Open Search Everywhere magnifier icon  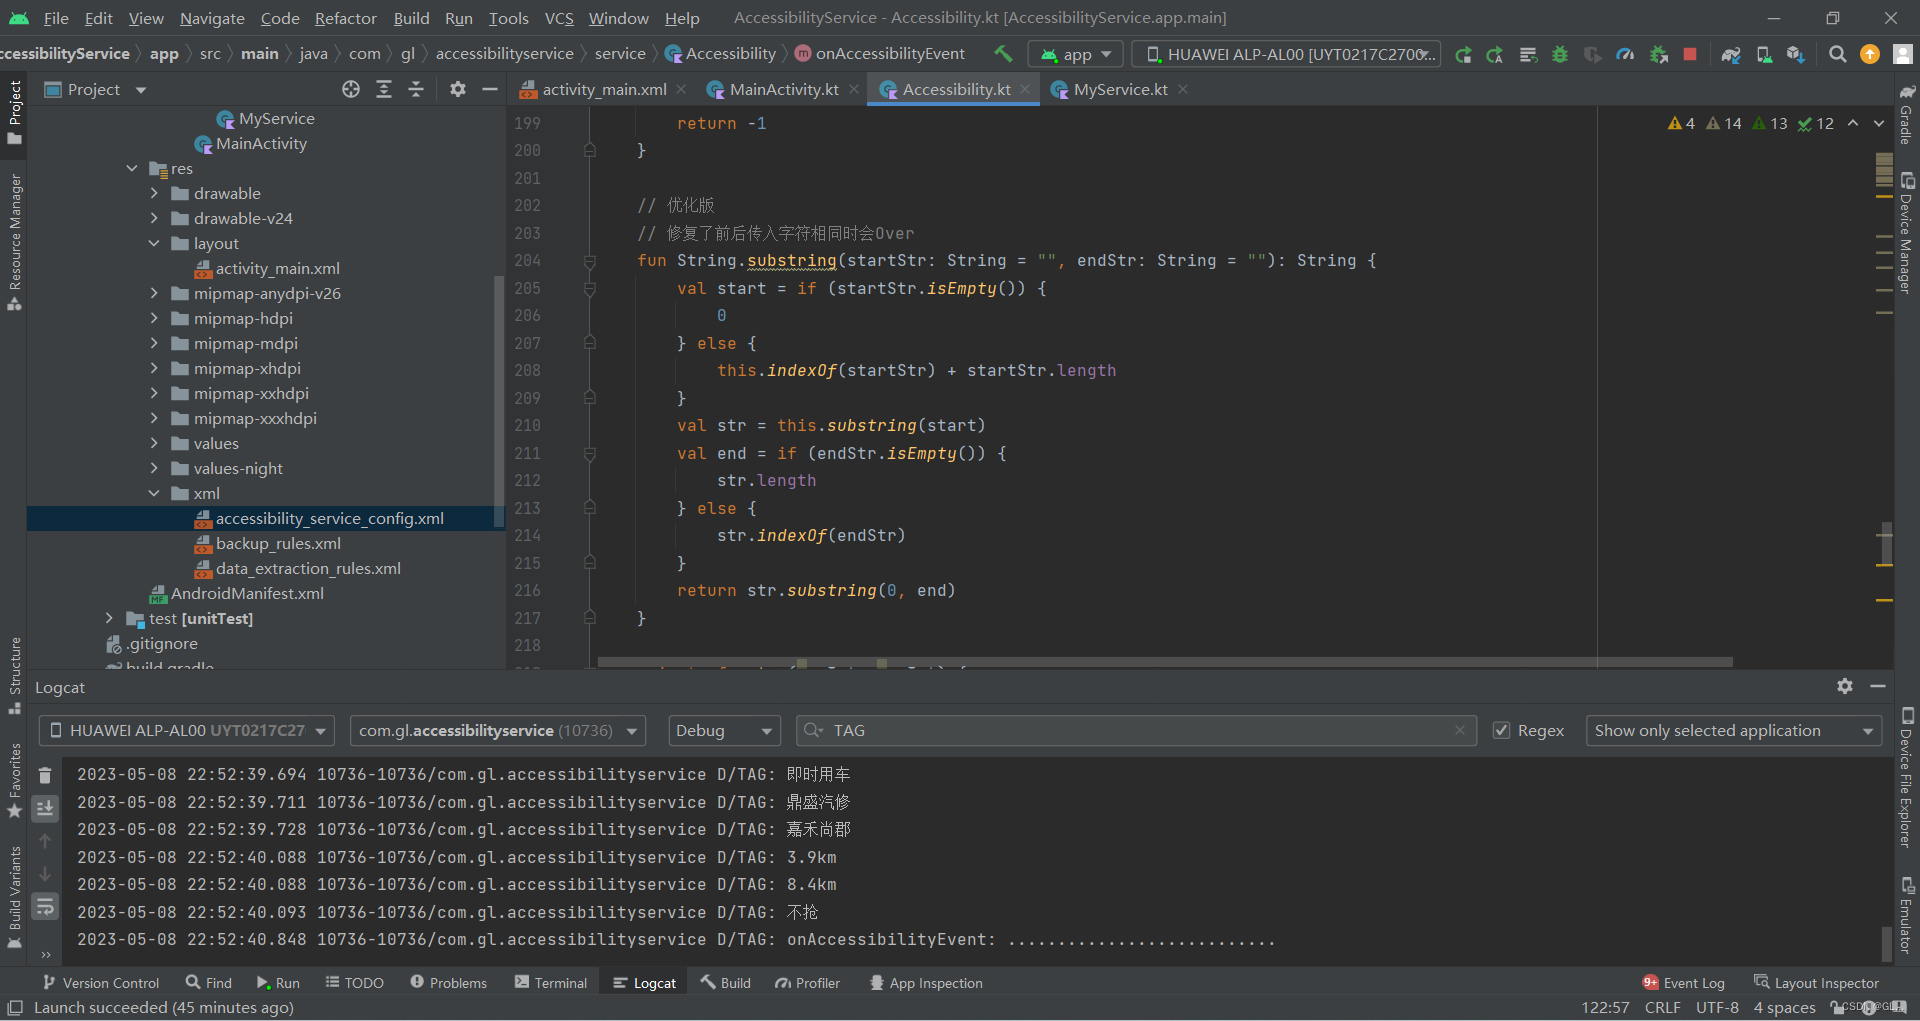tap(1837, 54)
